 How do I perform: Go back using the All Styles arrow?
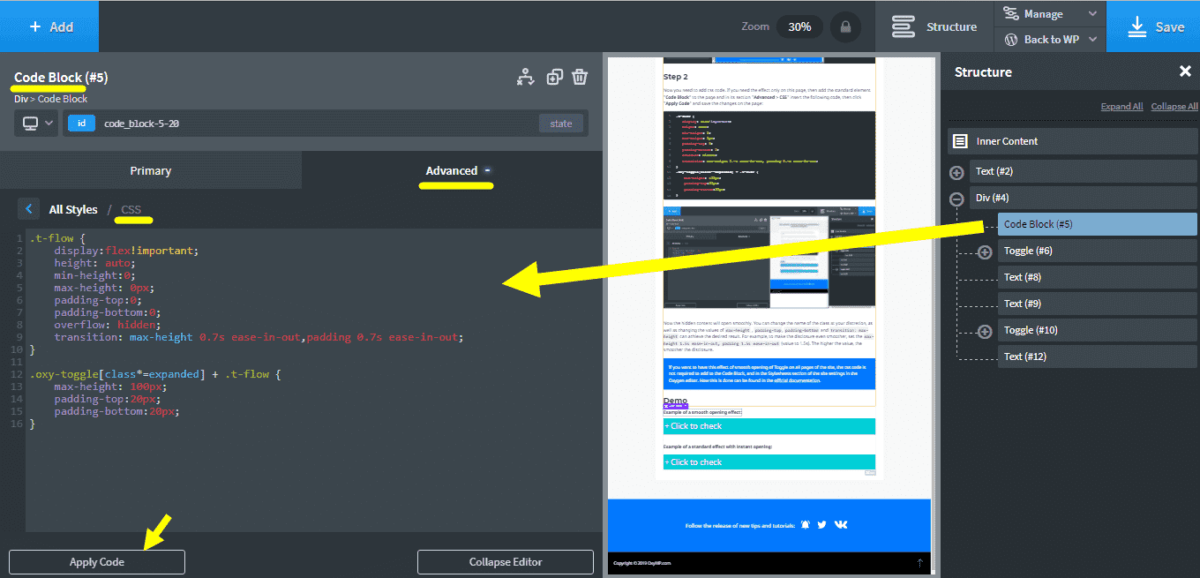point(28,209)
